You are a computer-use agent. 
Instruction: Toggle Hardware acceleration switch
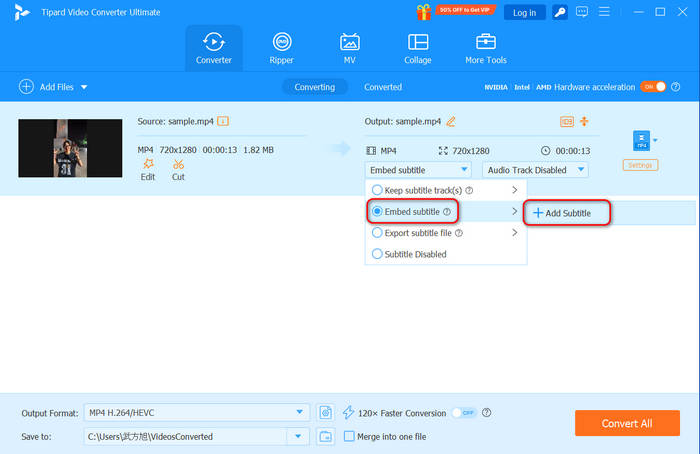[x=652, y=87]
